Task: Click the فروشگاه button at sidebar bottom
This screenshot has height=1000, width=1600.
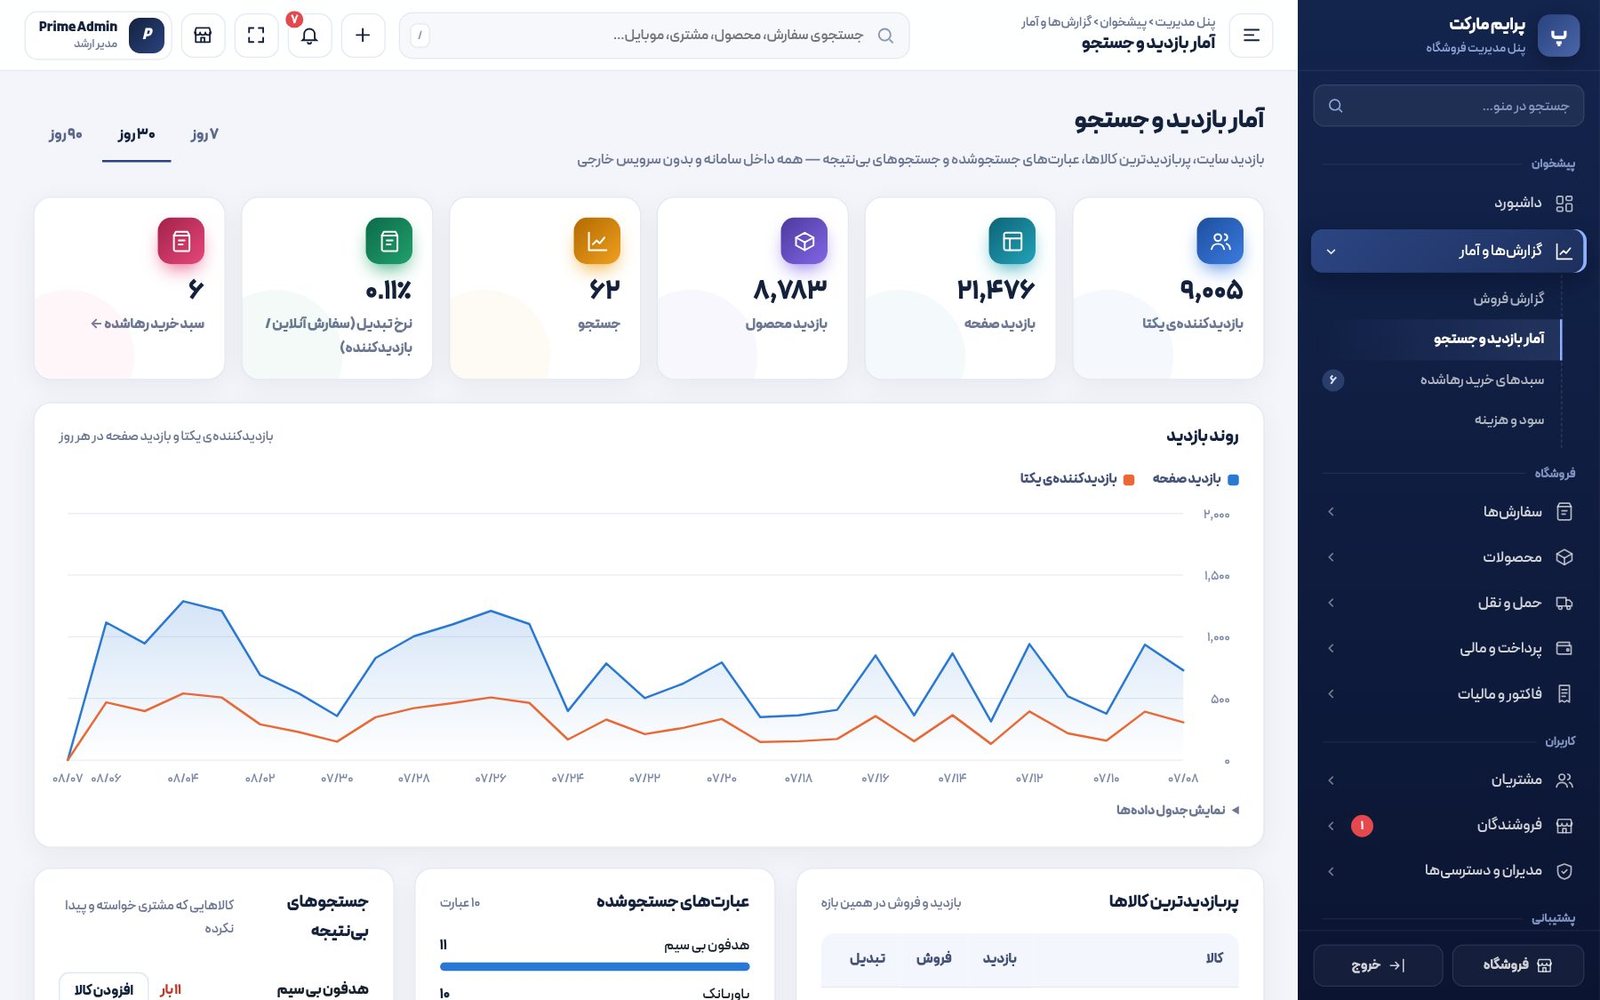Action: pyautogui.click(x=1518, y=965)
